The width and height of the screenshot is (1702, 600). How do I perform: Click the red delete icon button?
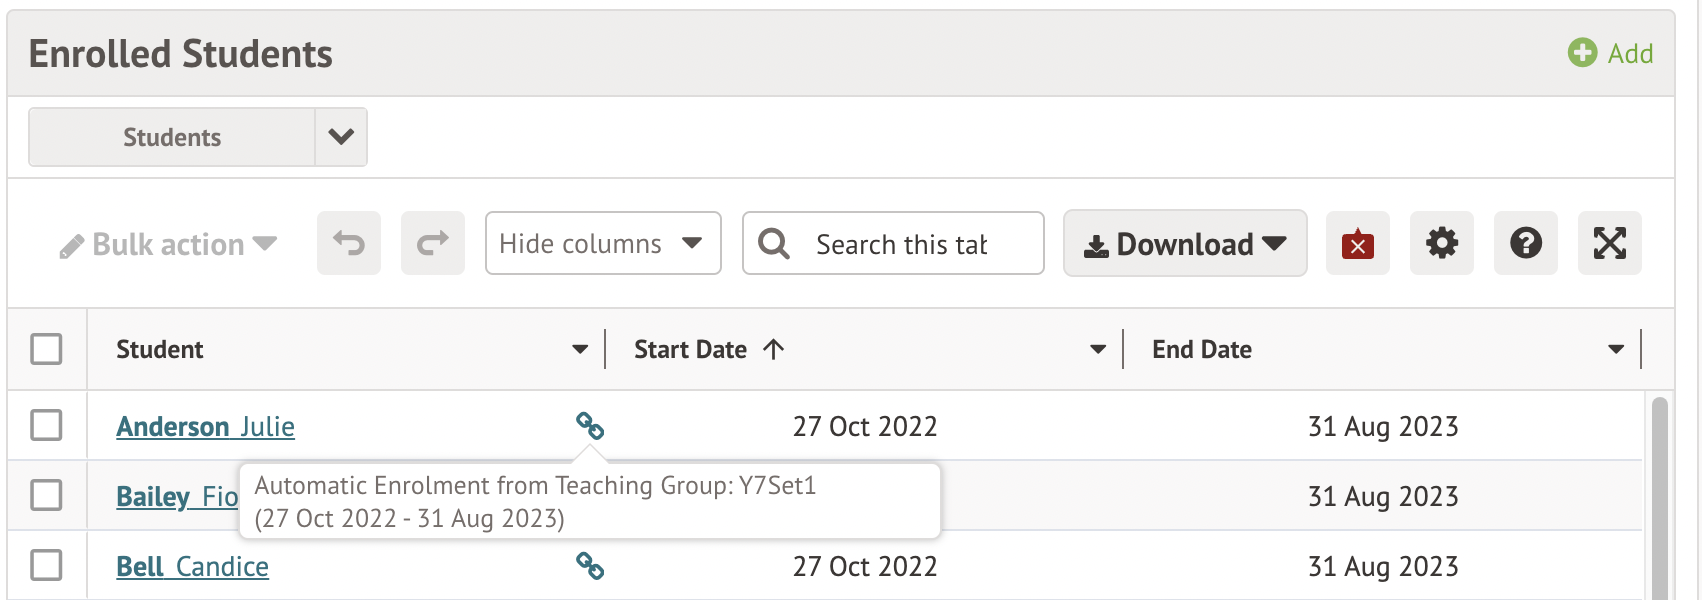click(1357, 243)
